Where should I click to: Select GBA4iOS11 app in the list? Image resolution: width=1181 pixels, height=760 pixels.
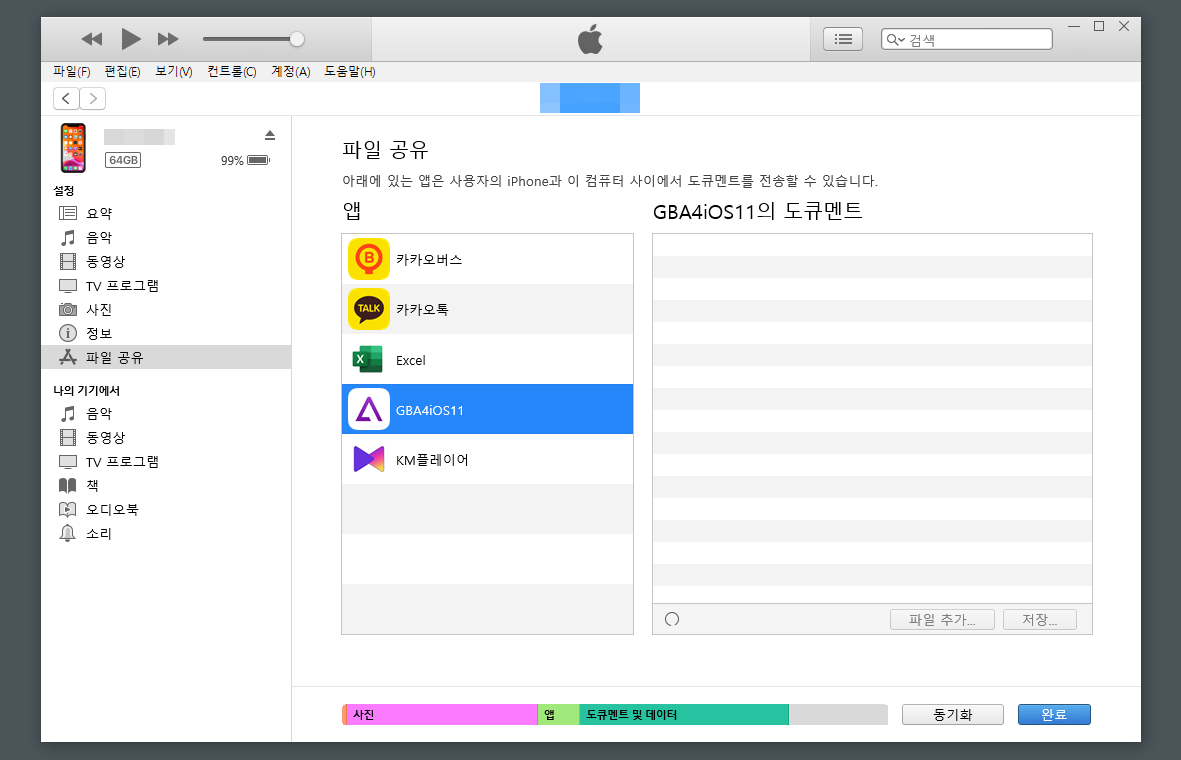pos(487,409)
